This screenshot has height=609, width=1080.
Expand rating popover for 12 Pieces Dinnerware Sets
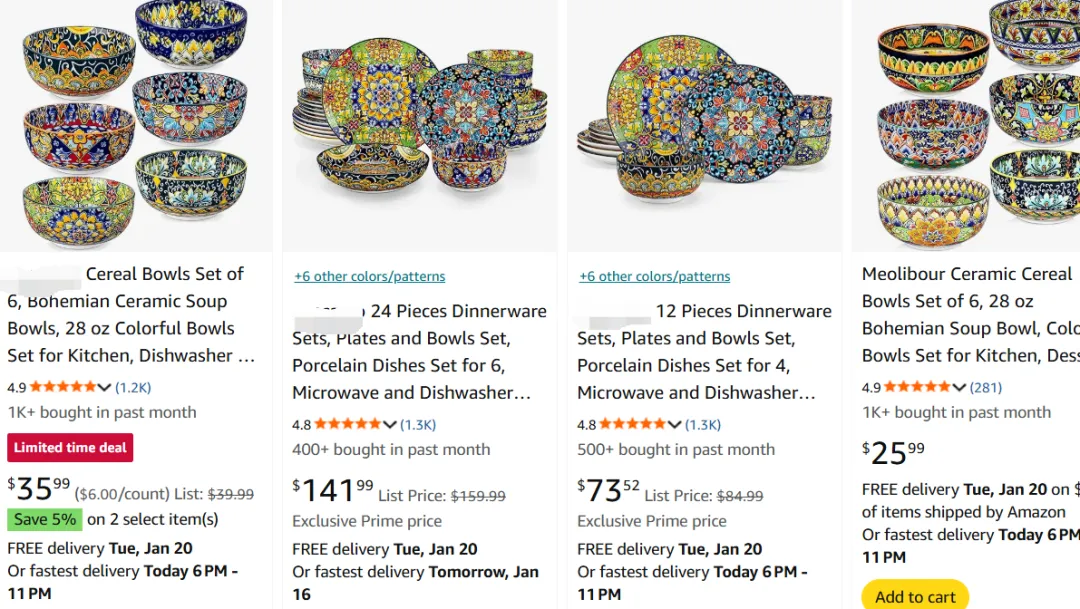point(675,425)
